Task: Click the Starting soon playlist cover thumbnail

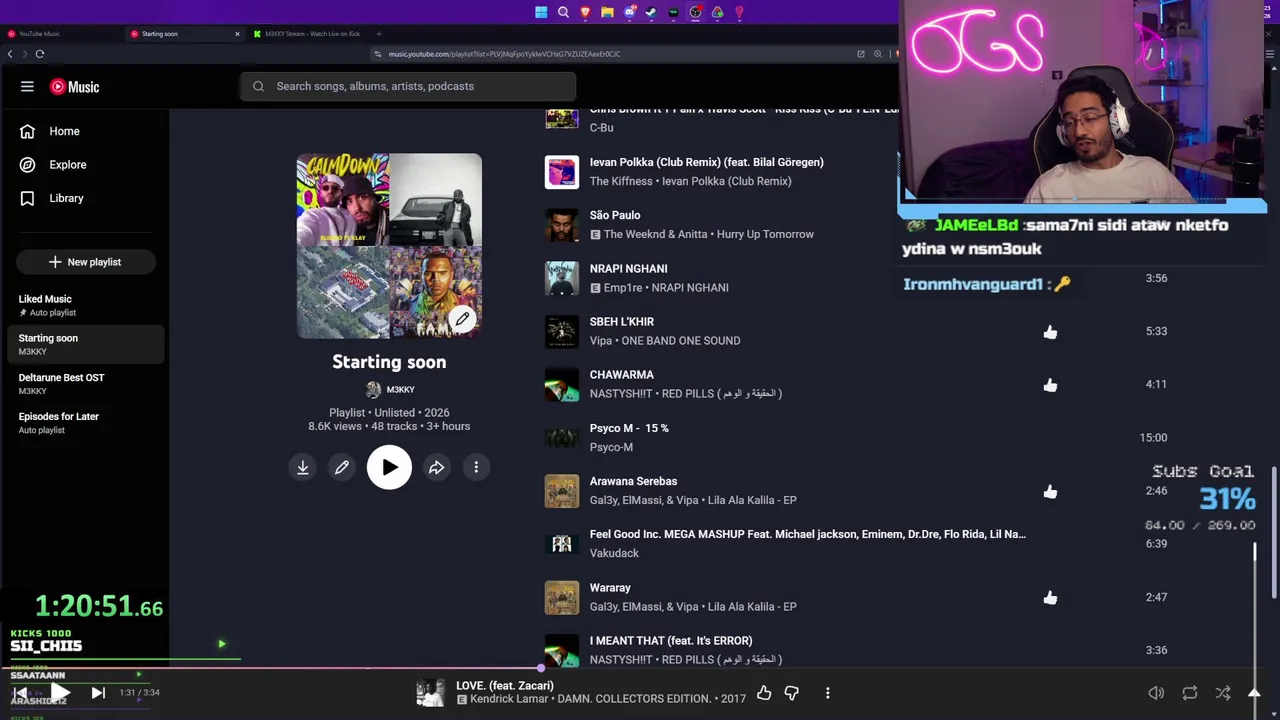Action: [389, 246]
